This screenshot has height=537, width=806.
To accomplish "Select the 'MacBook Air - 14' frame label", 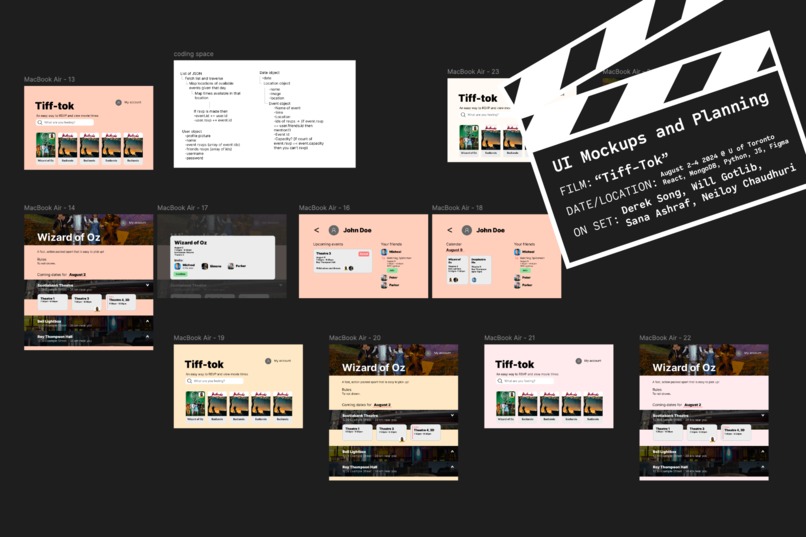I will [x=49, y=208].
